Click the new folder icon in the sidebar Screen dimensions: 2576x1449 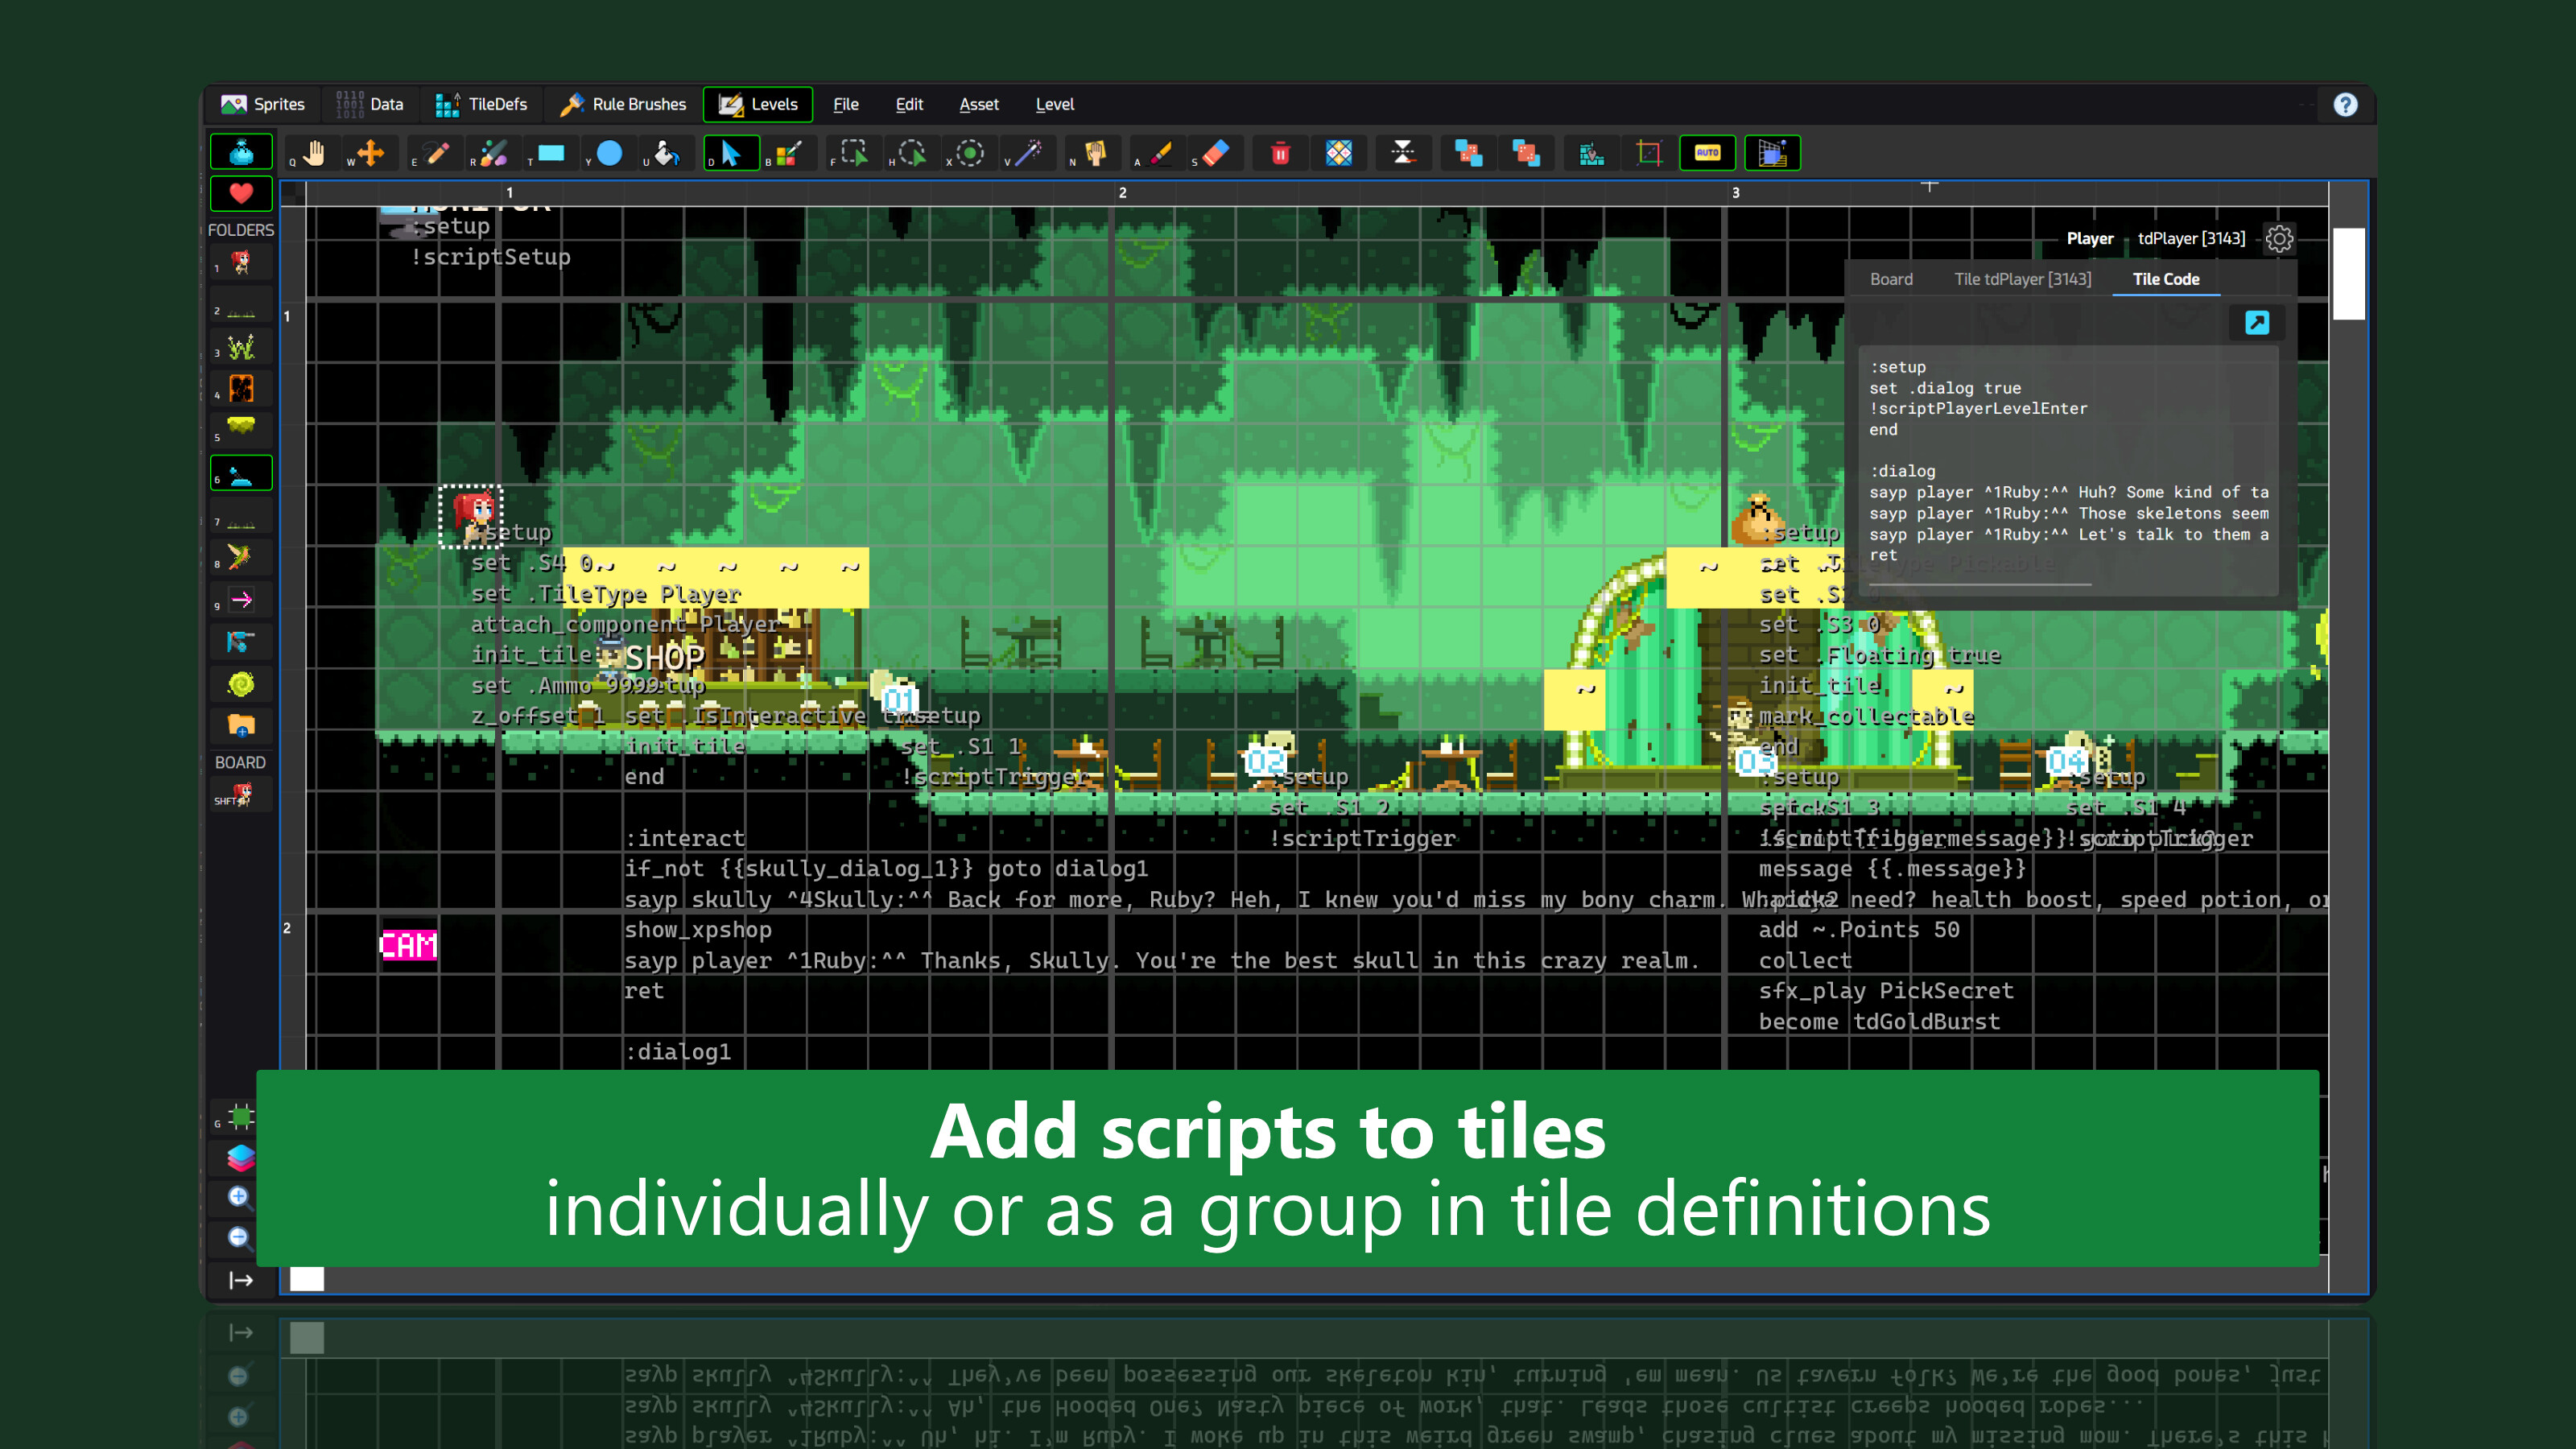pyautogui.click(x=242, y=724)
